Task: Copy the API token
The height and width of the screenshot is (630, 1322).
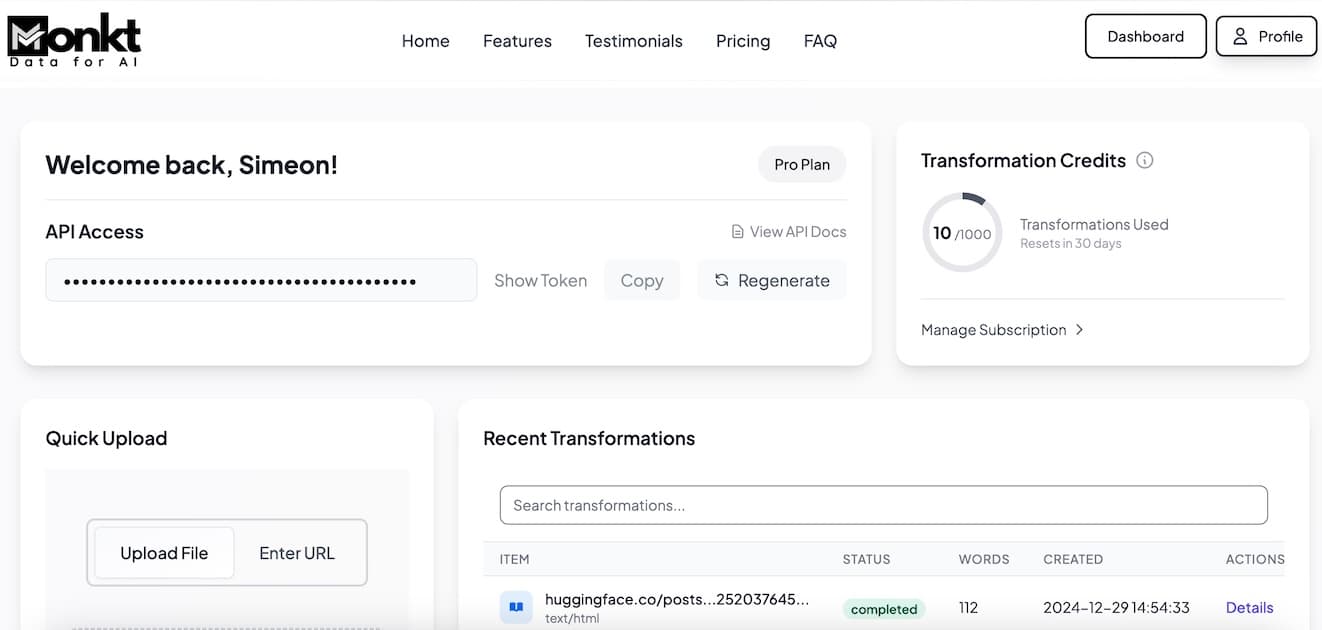Action: [642, 281]
